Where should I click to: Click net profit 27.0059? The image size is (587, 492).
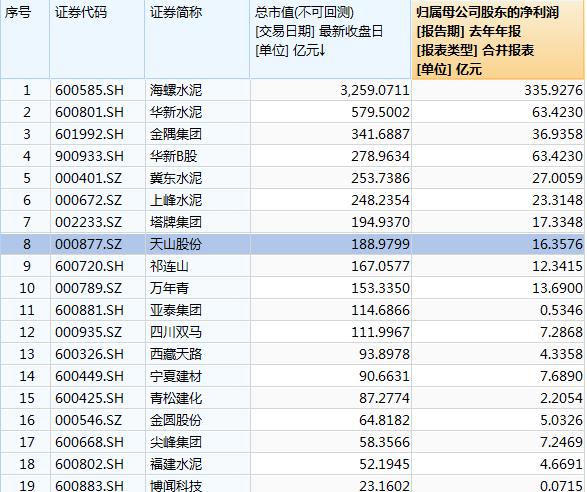[557, 178]
